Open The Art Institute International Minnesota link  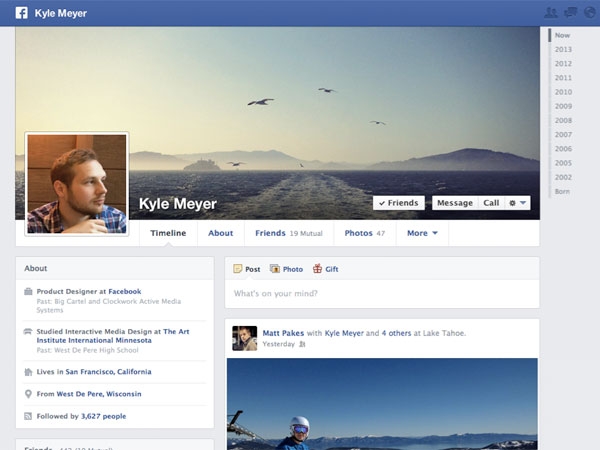pos(113,336)
